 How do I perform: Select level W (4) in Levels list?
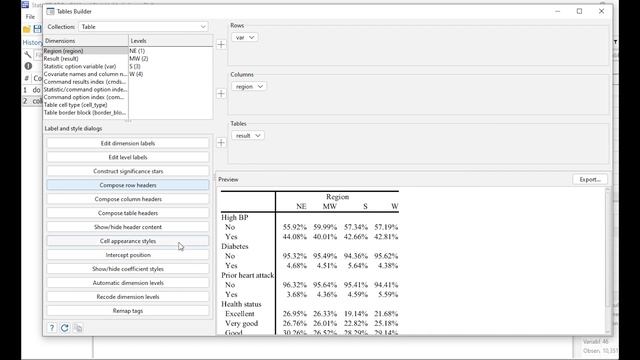point(136,74)
